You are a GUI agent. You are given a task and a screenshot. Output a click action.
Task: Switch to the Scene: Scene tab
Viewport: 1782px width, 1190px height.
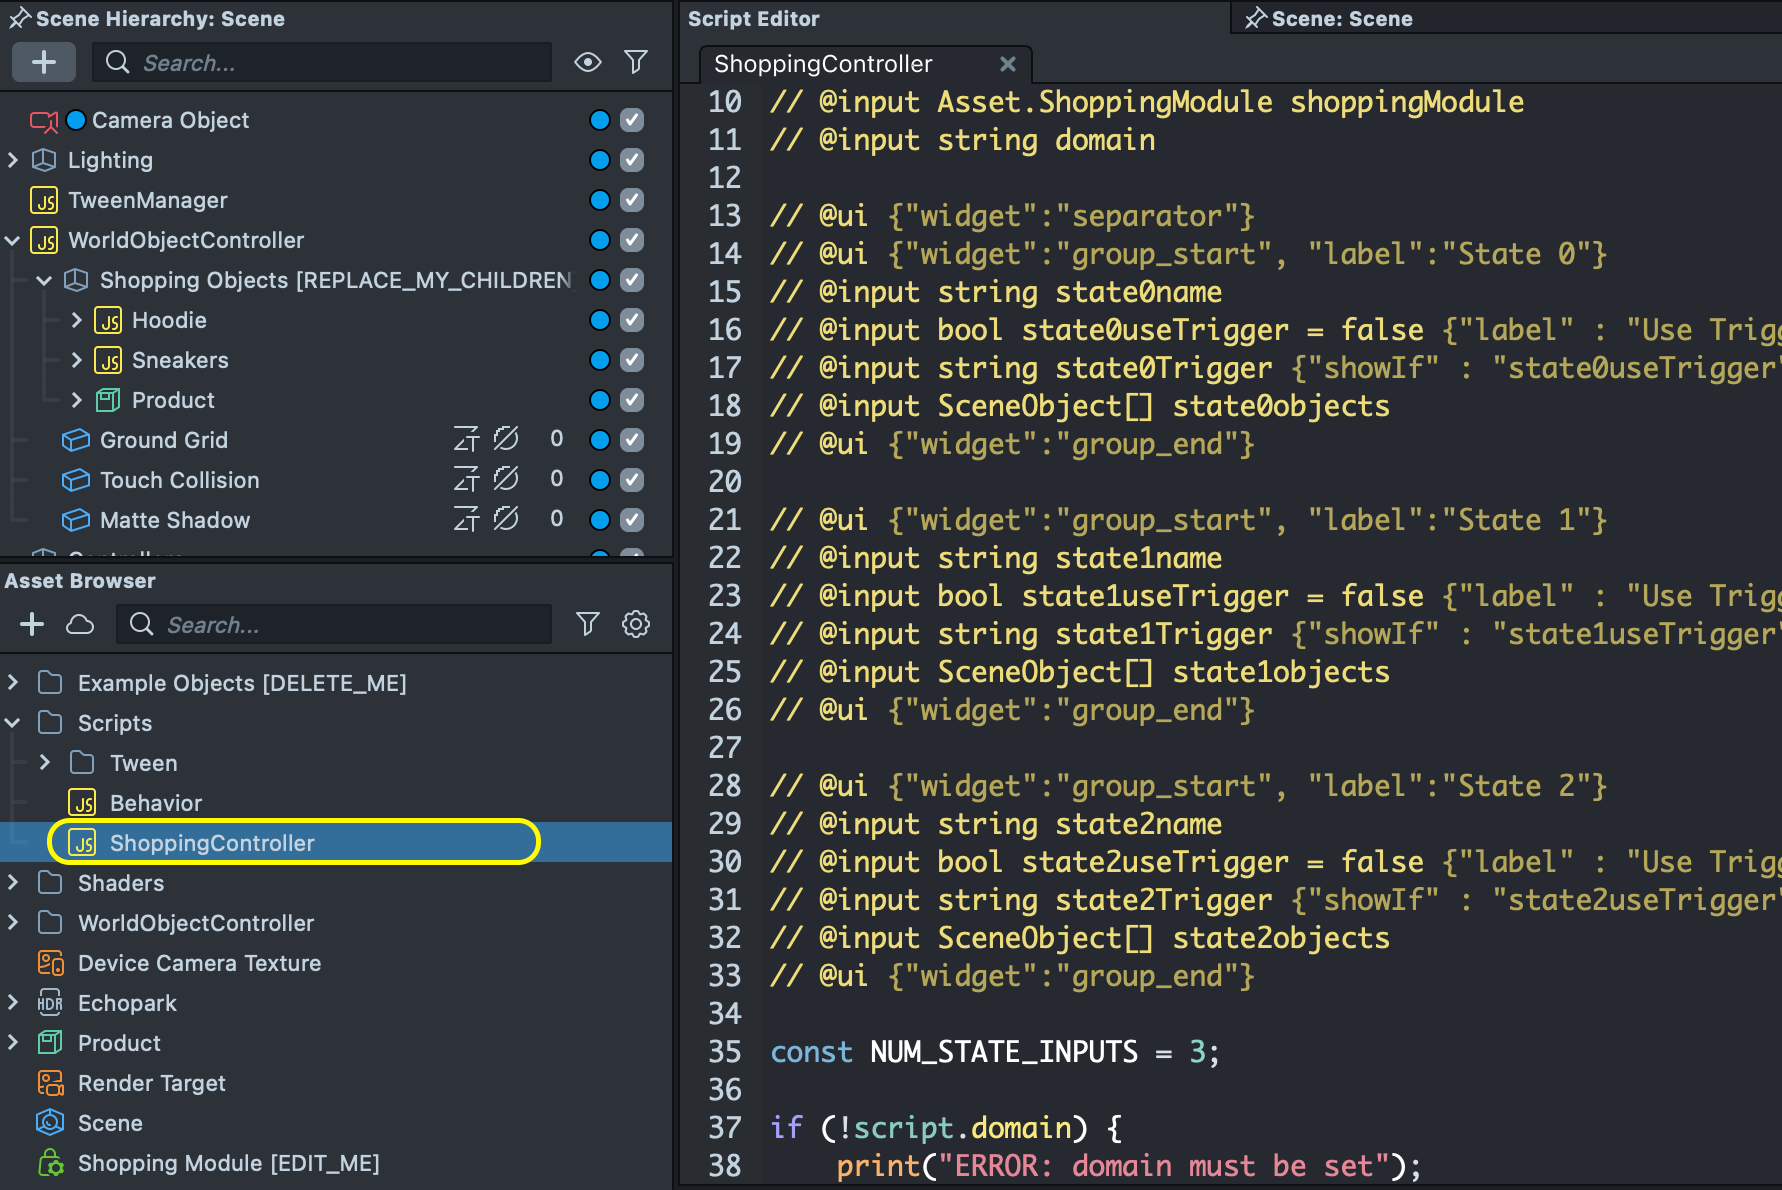[1340, 19]
